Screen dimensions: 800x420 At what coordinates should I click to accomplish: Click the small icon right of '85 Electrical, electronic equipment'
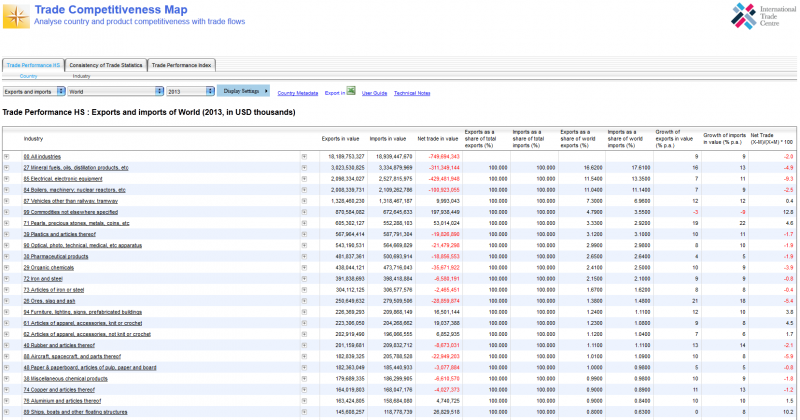(305, 177)
